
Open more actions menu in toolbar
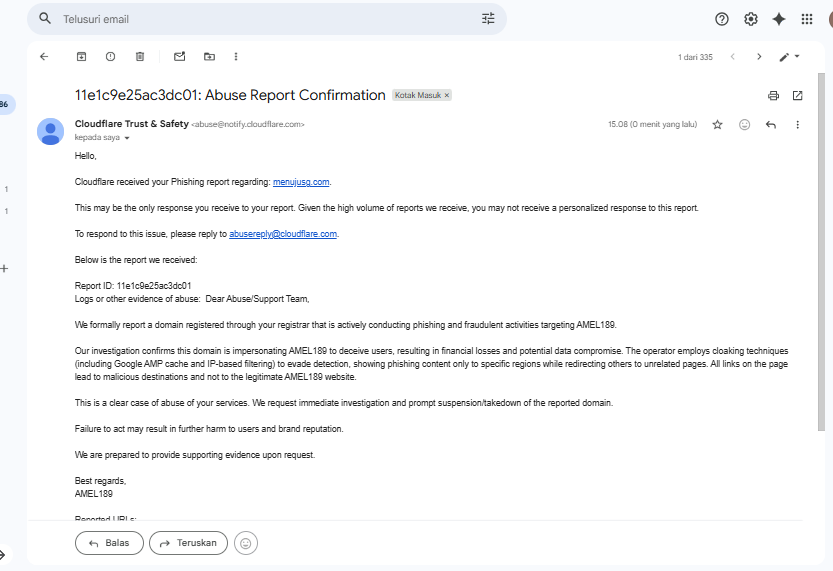click(x=236, y=56)
